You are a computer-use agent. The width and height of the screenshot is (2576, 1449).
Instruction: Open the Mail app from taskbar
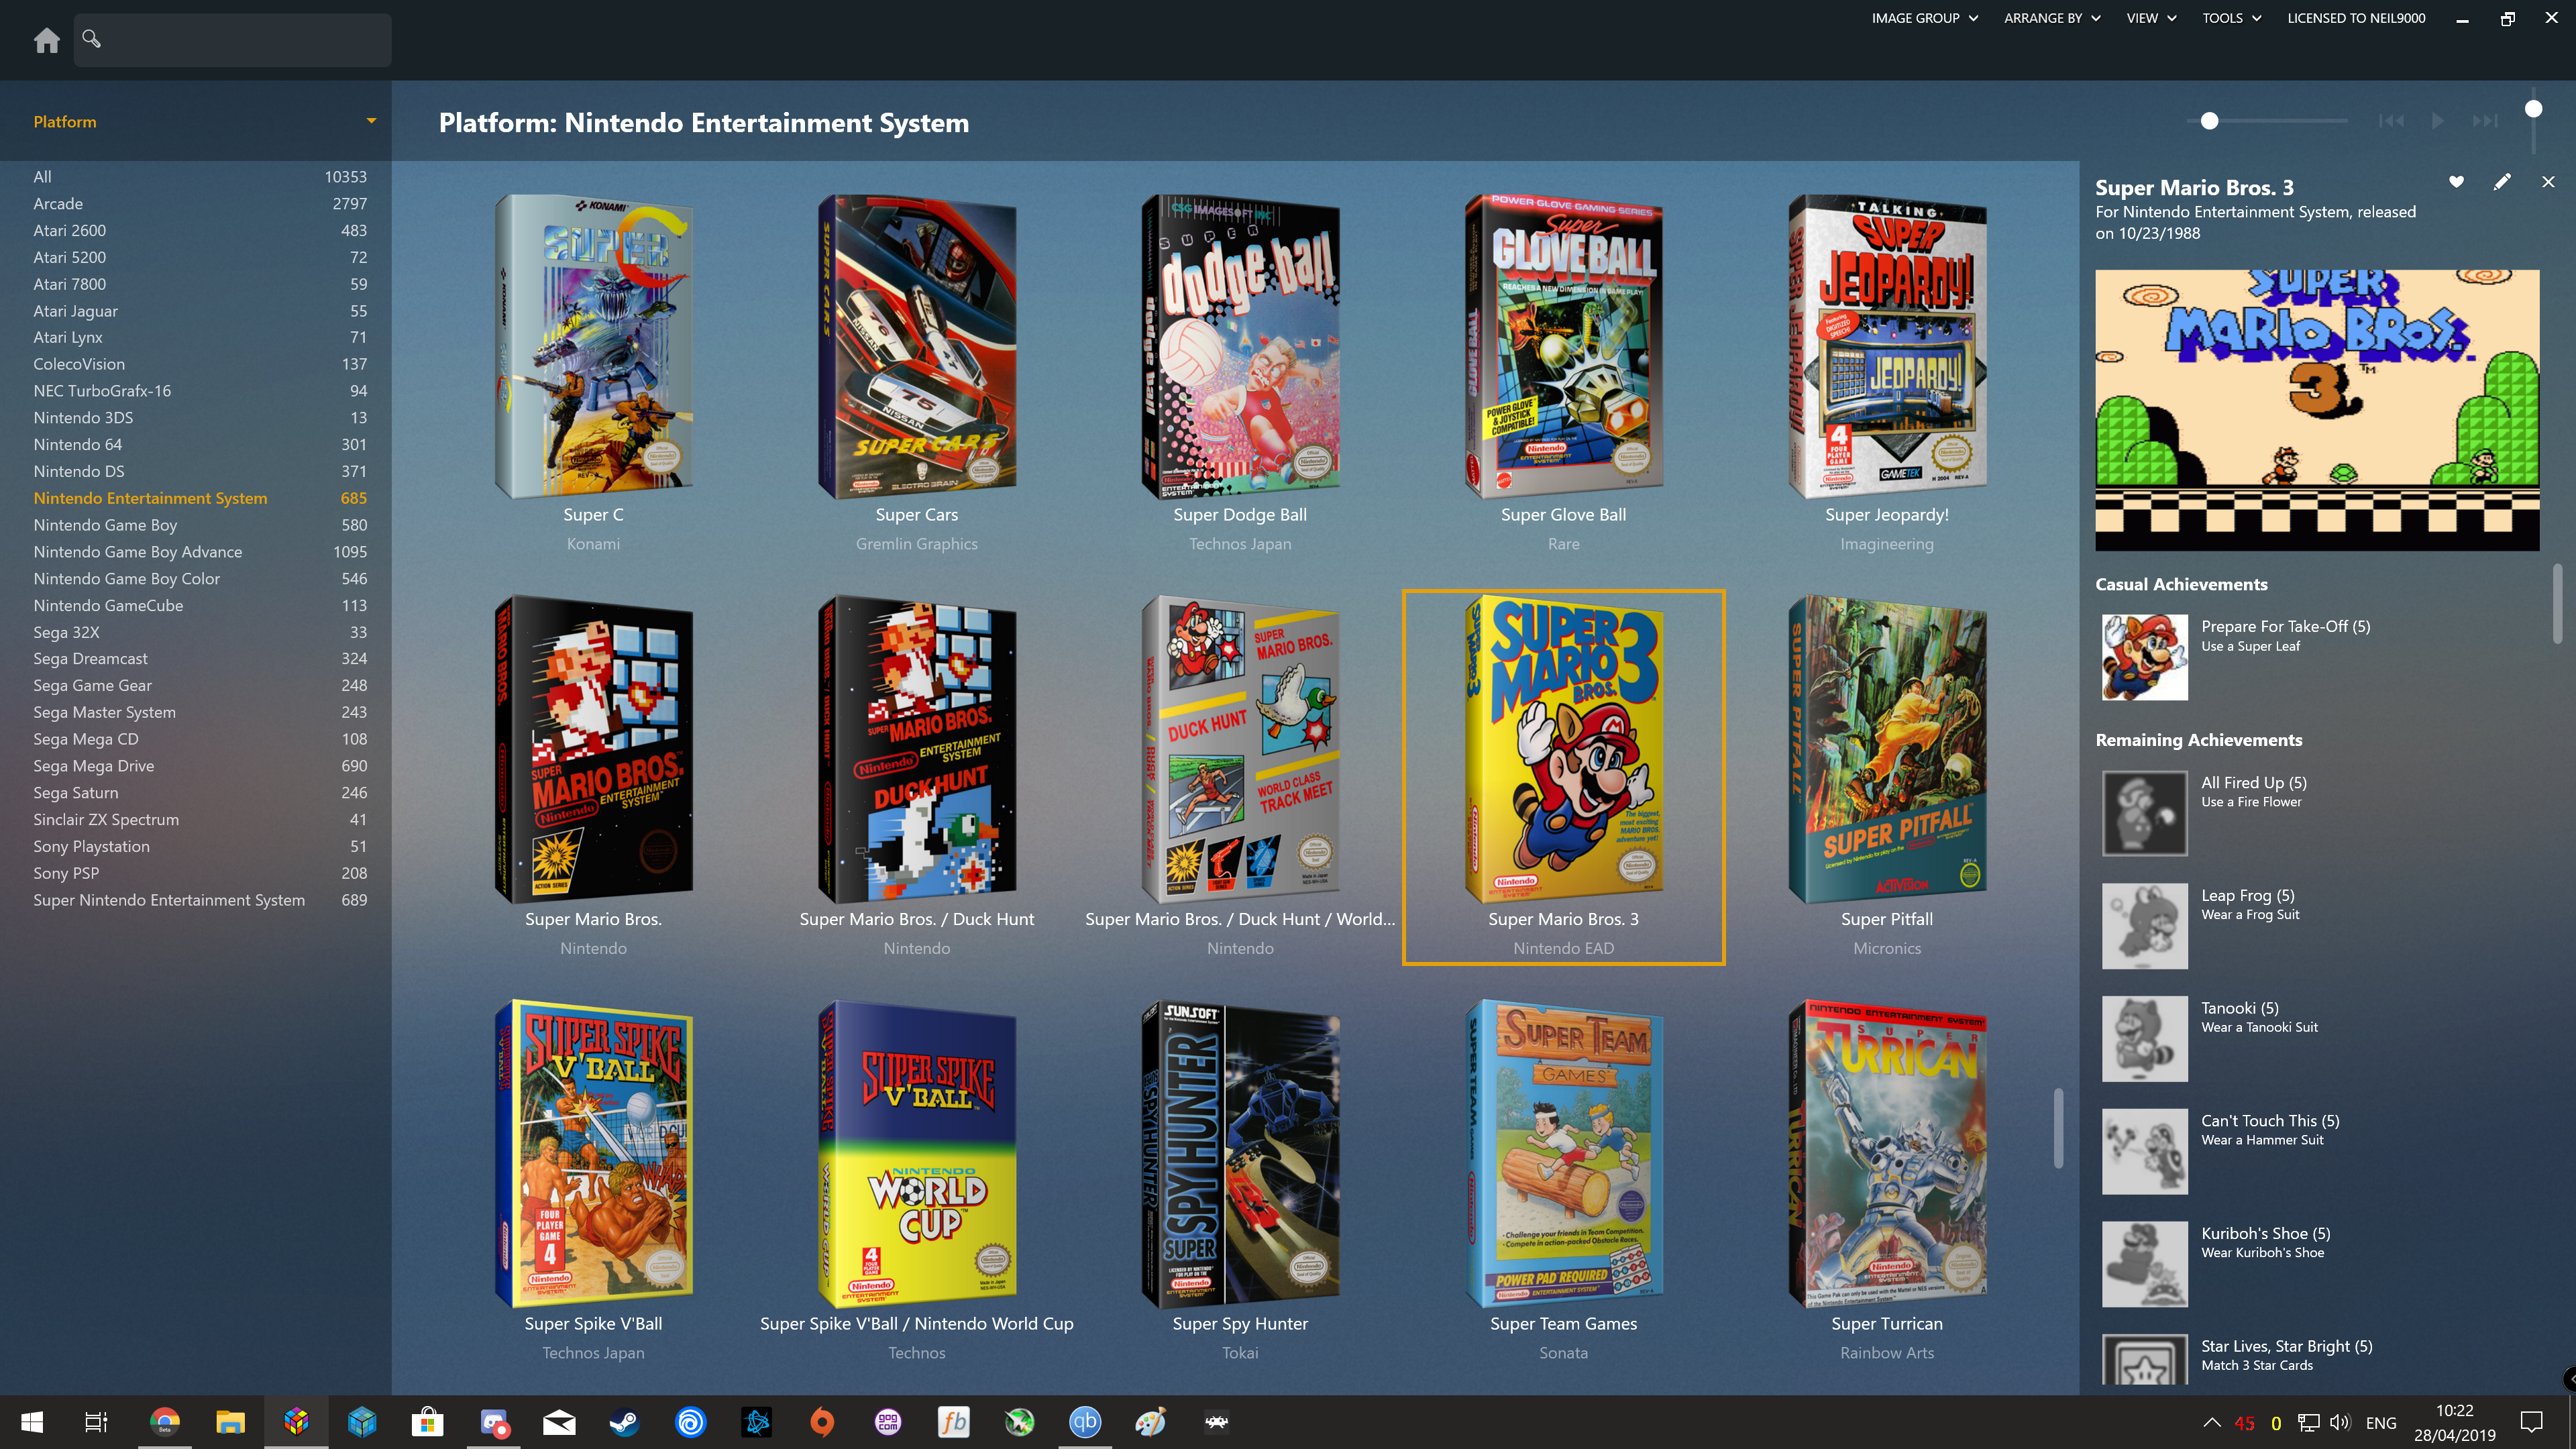[x=559, y=1421]
